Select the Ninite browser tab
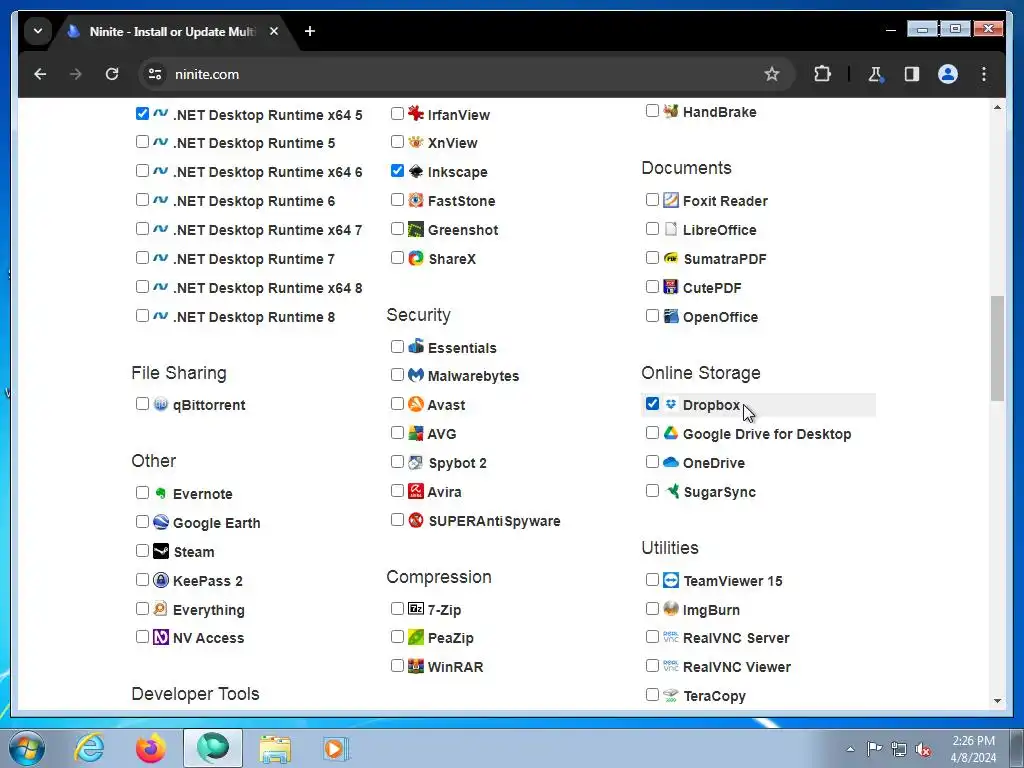The height and width of the screenshot is (768, 1024). click(x=174, y=31)
